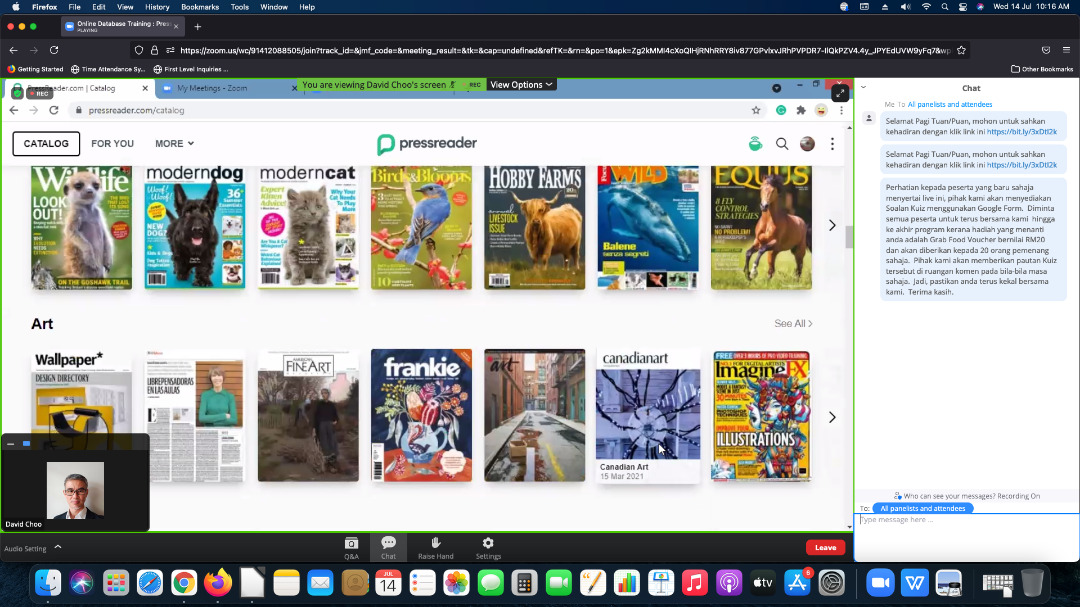Viewport: 1080px width, 607px height.
Task: Open the PressReader profile avatar
Action: tap(807, 143)
